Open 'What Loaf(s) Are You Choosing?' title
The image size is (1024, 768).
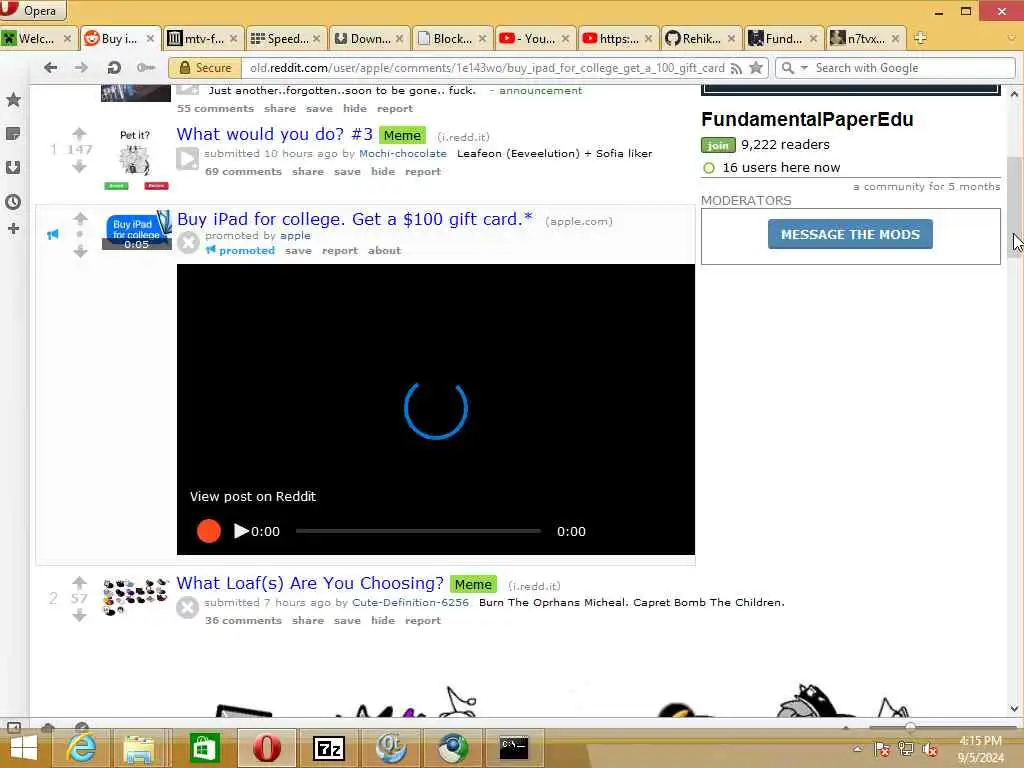point(310,583)
